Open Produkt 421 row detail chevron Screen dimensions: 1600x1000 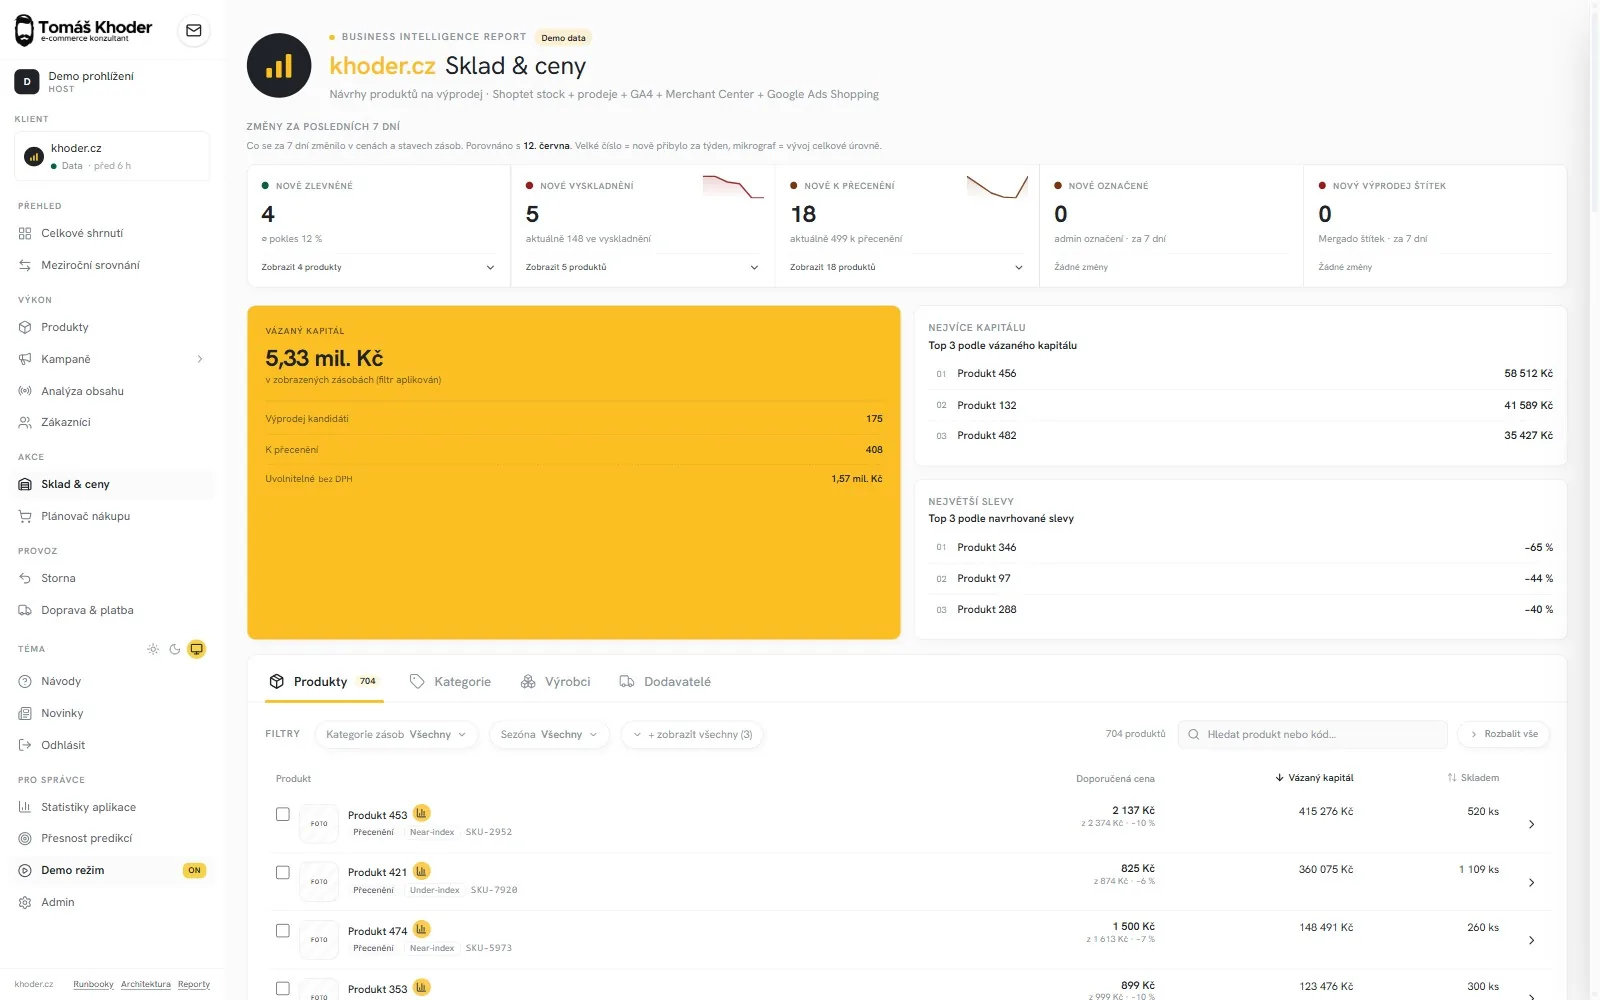pos(1531,882)
